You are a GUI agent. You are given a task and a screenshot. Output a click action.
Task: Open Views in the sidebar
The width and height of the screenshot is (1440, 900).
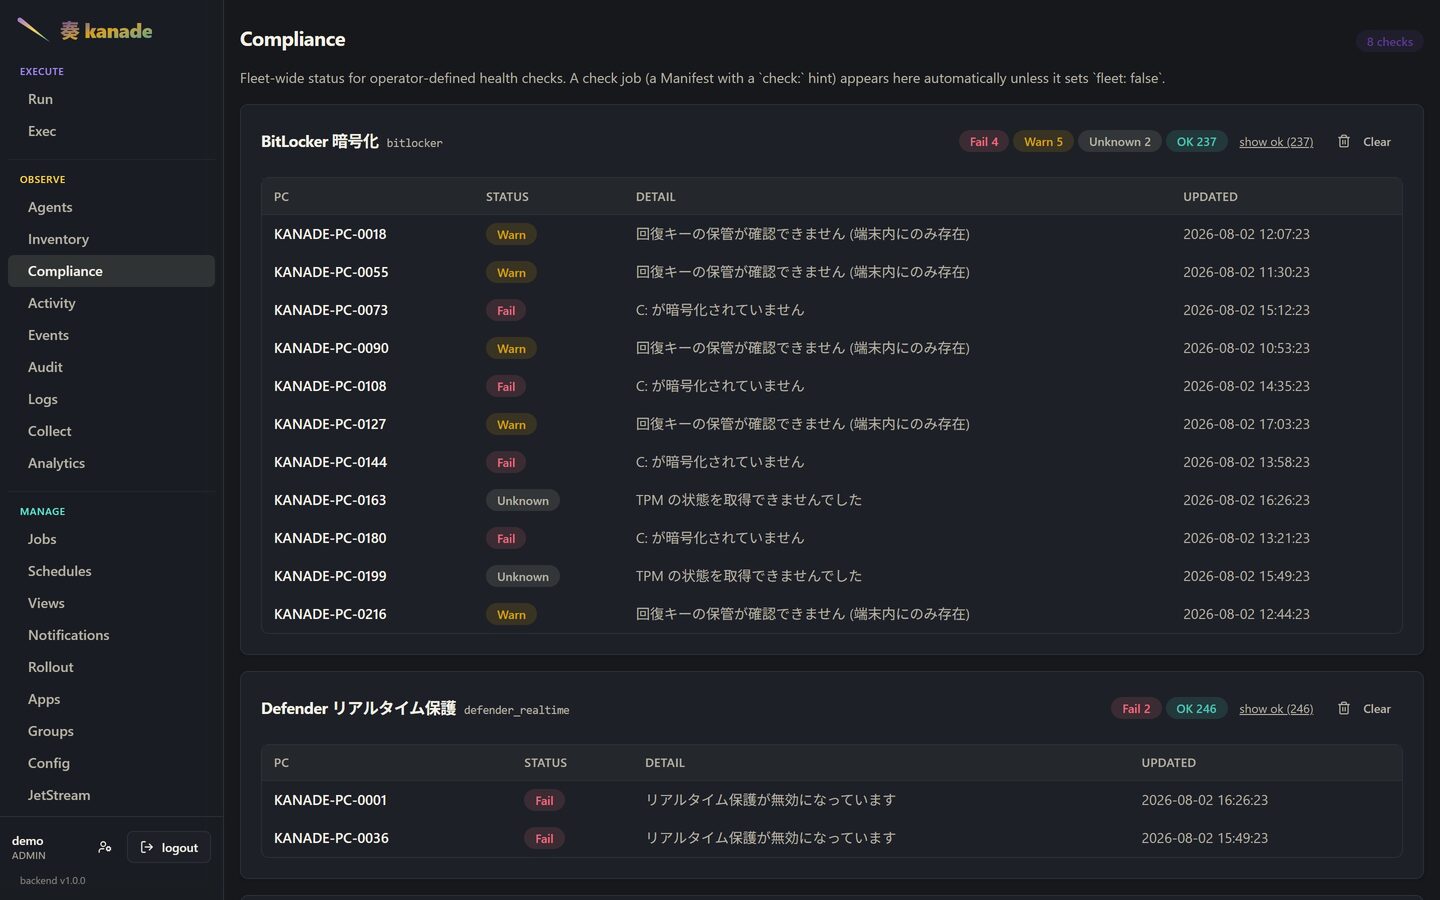[x=111, y=603]
